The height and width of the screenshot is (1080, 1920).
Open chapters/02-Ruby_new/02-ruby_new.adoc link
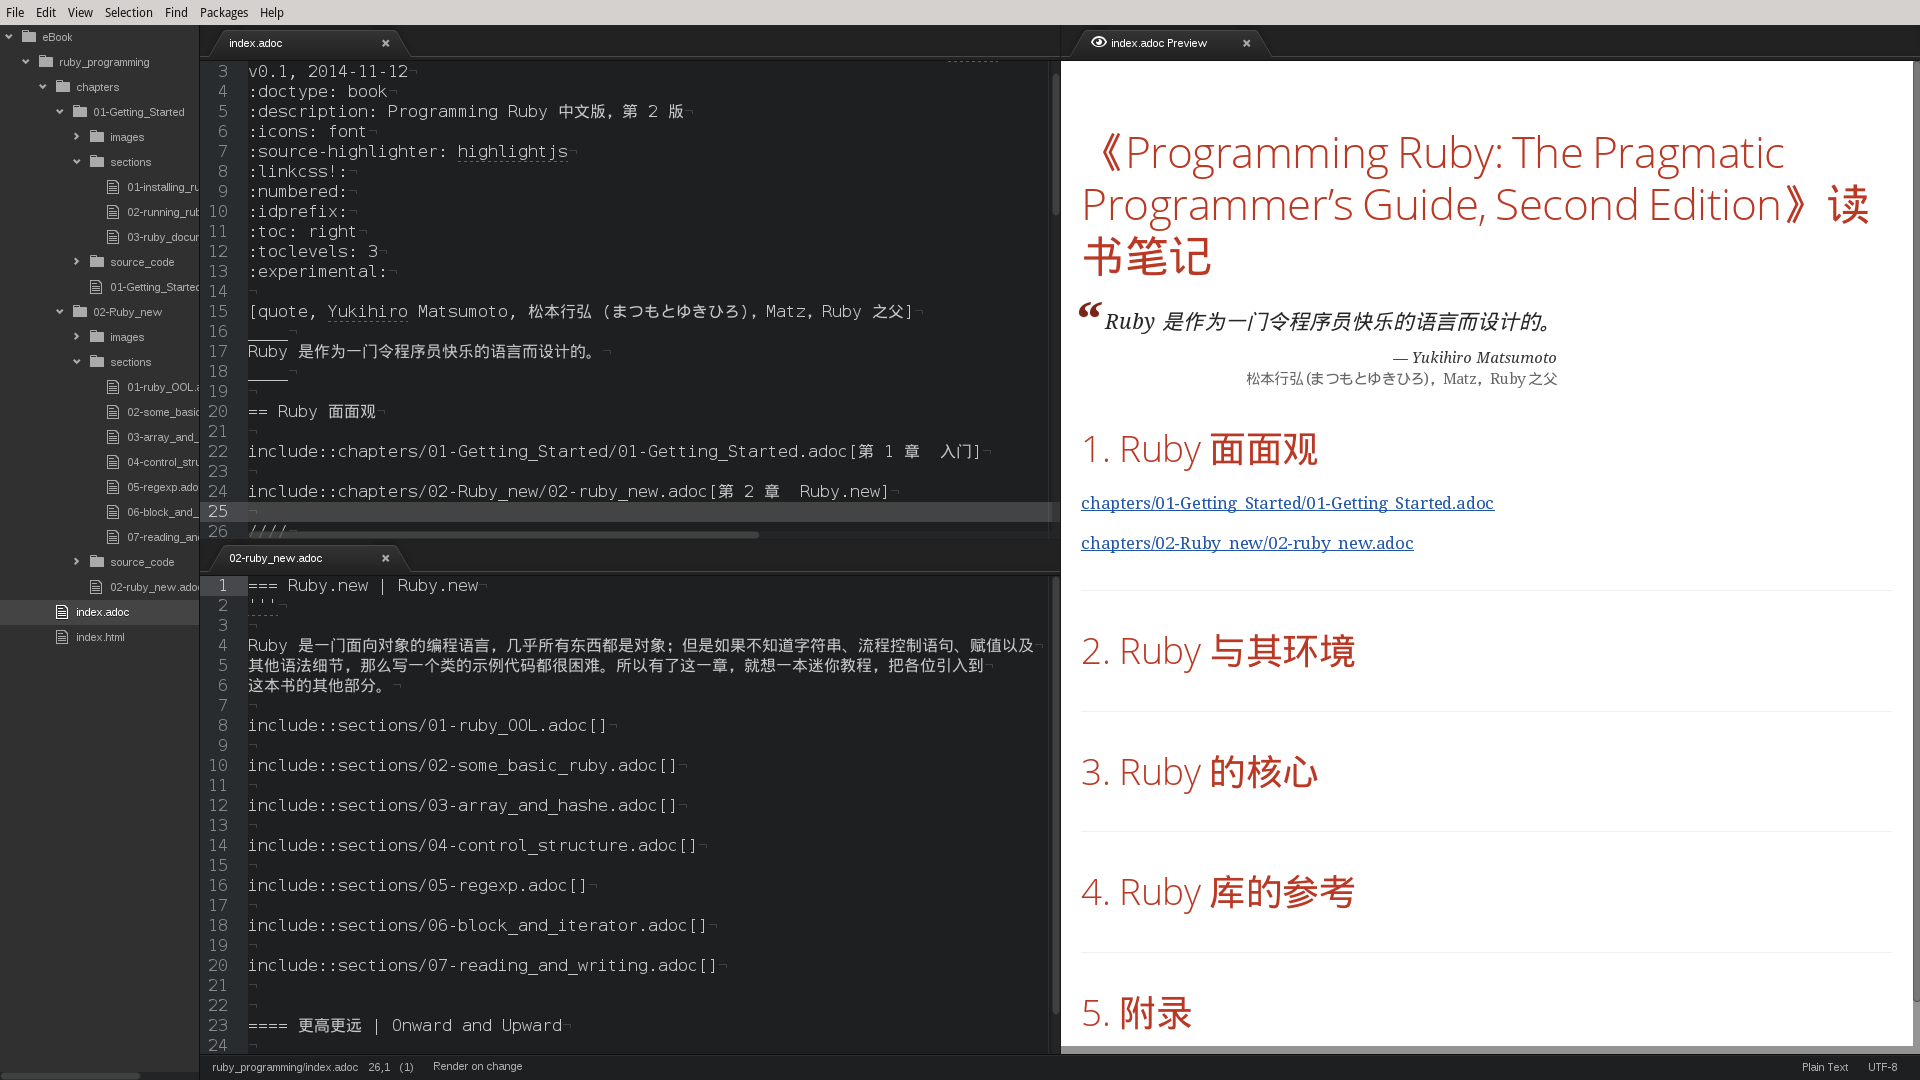click(x=1246, y=543)
